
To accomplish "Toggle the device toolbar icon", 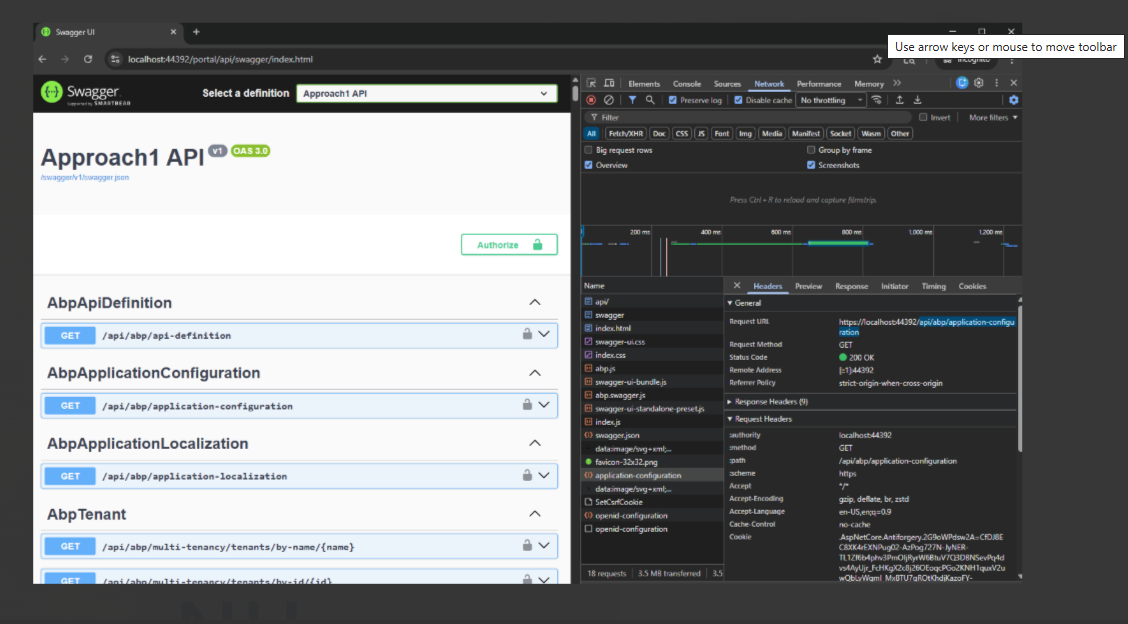I will click(x=608, y=84).
